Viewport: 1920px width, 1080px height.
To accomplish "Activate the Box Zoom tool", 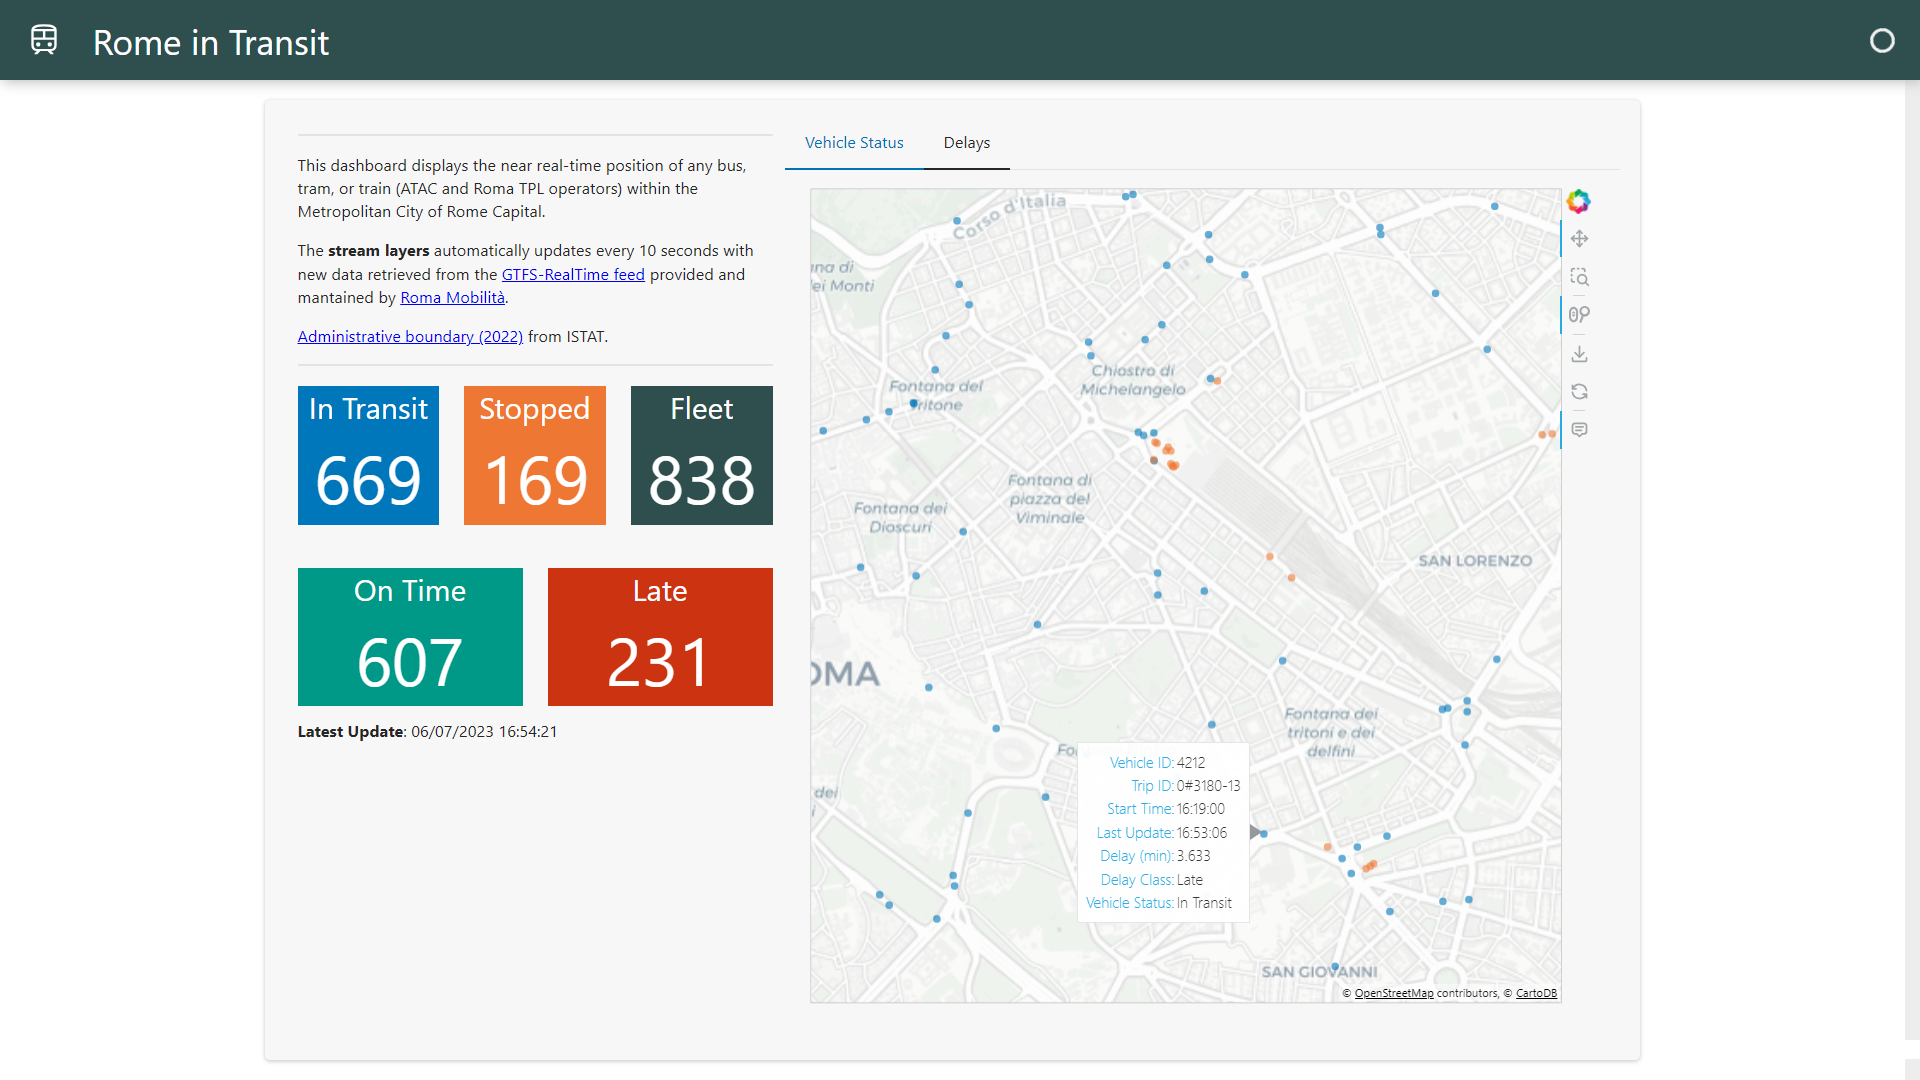I will coord(1579,277).
